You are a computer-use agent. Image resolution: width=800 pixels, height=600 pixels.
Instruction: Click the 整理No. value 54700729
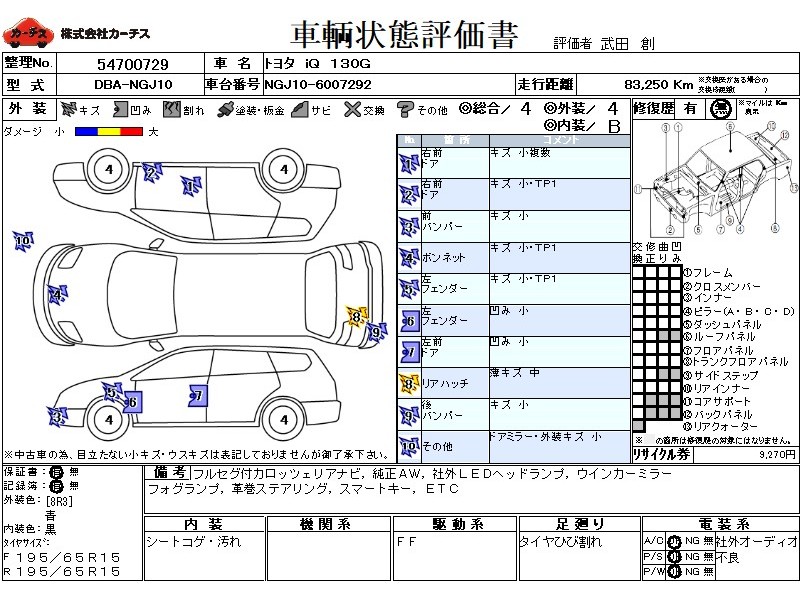[x=133, y=64]
